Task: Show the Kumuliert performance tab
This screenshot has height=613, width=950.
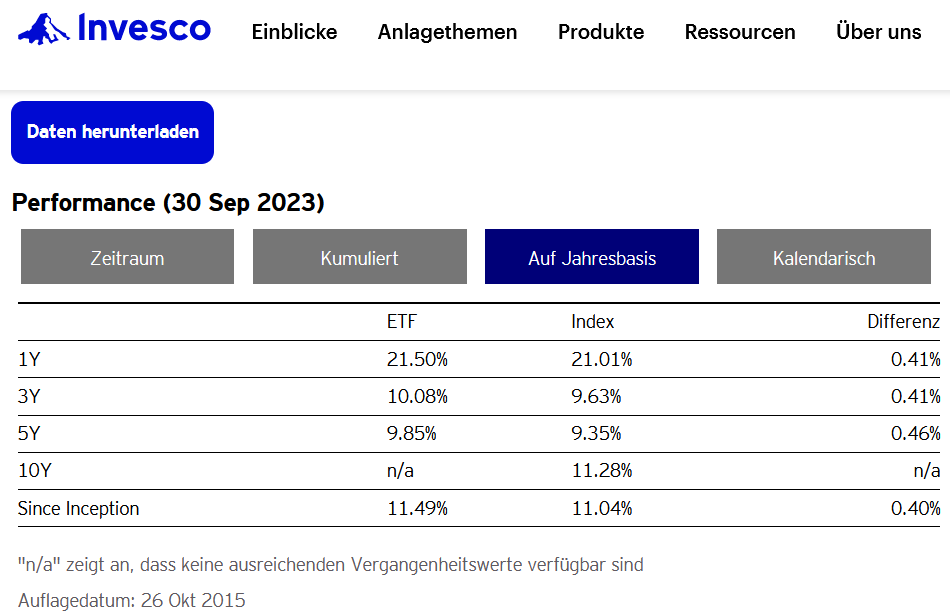Action: click(x=359, y=258)
